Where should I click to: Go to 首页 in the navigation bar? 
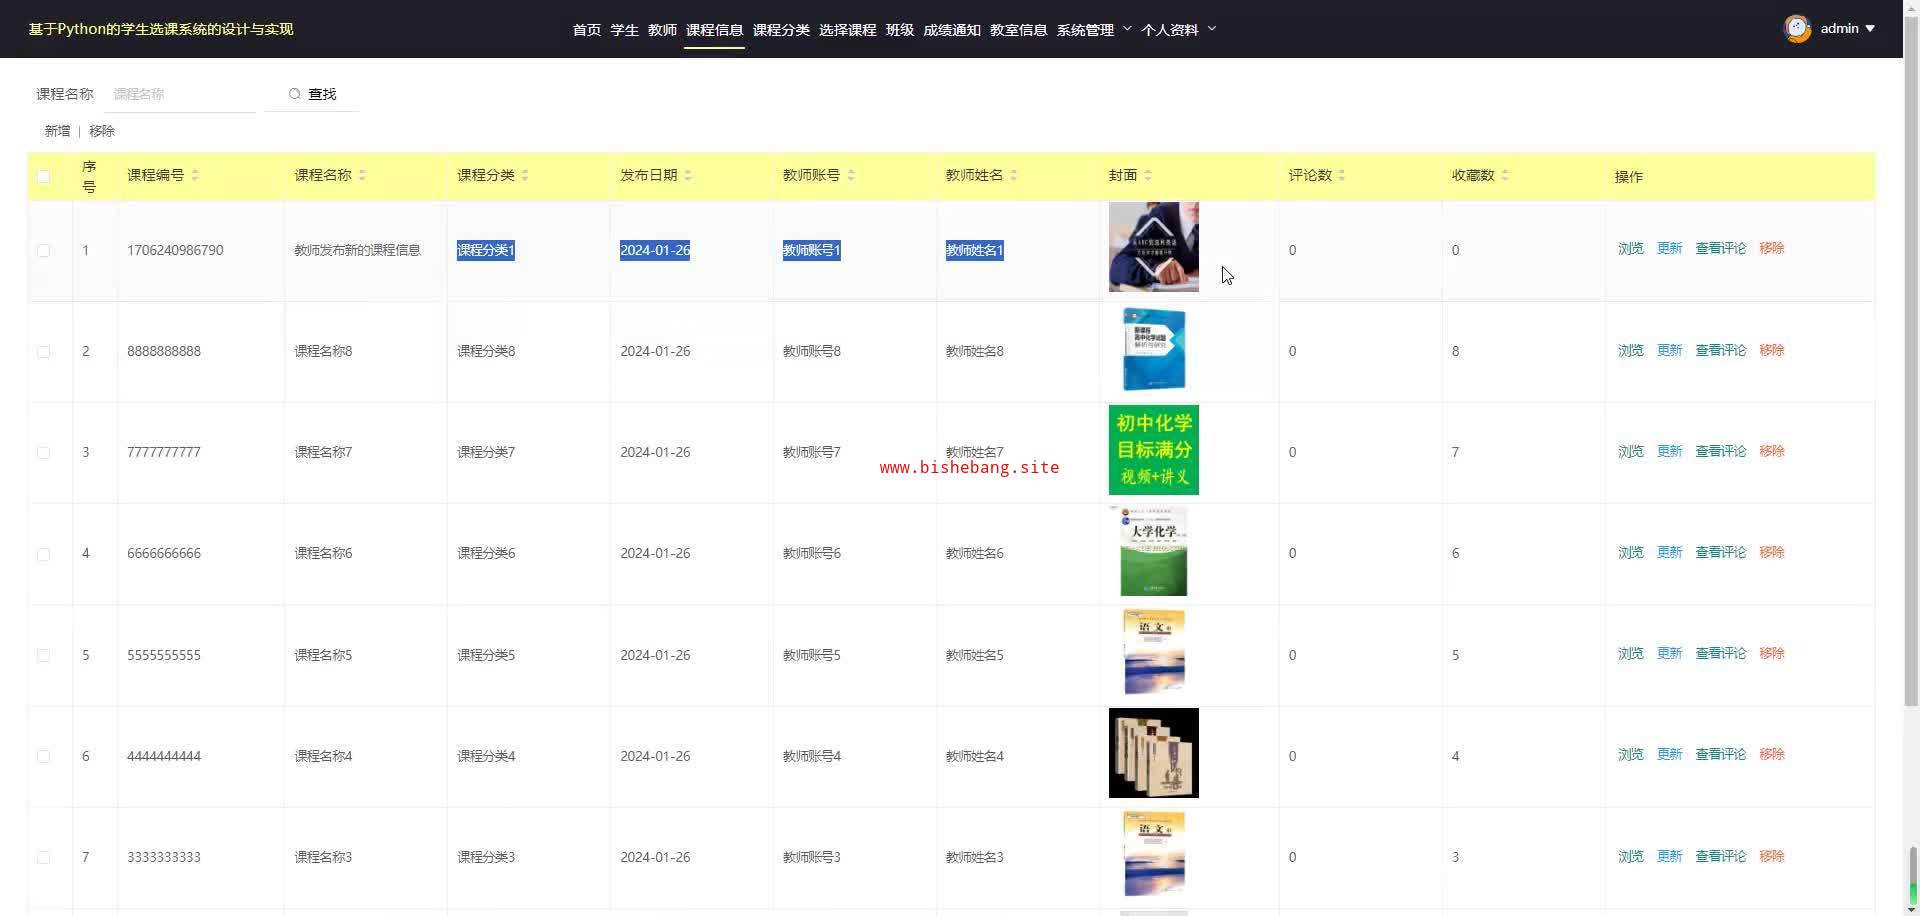pyautogui.click(x=587, y=30)
